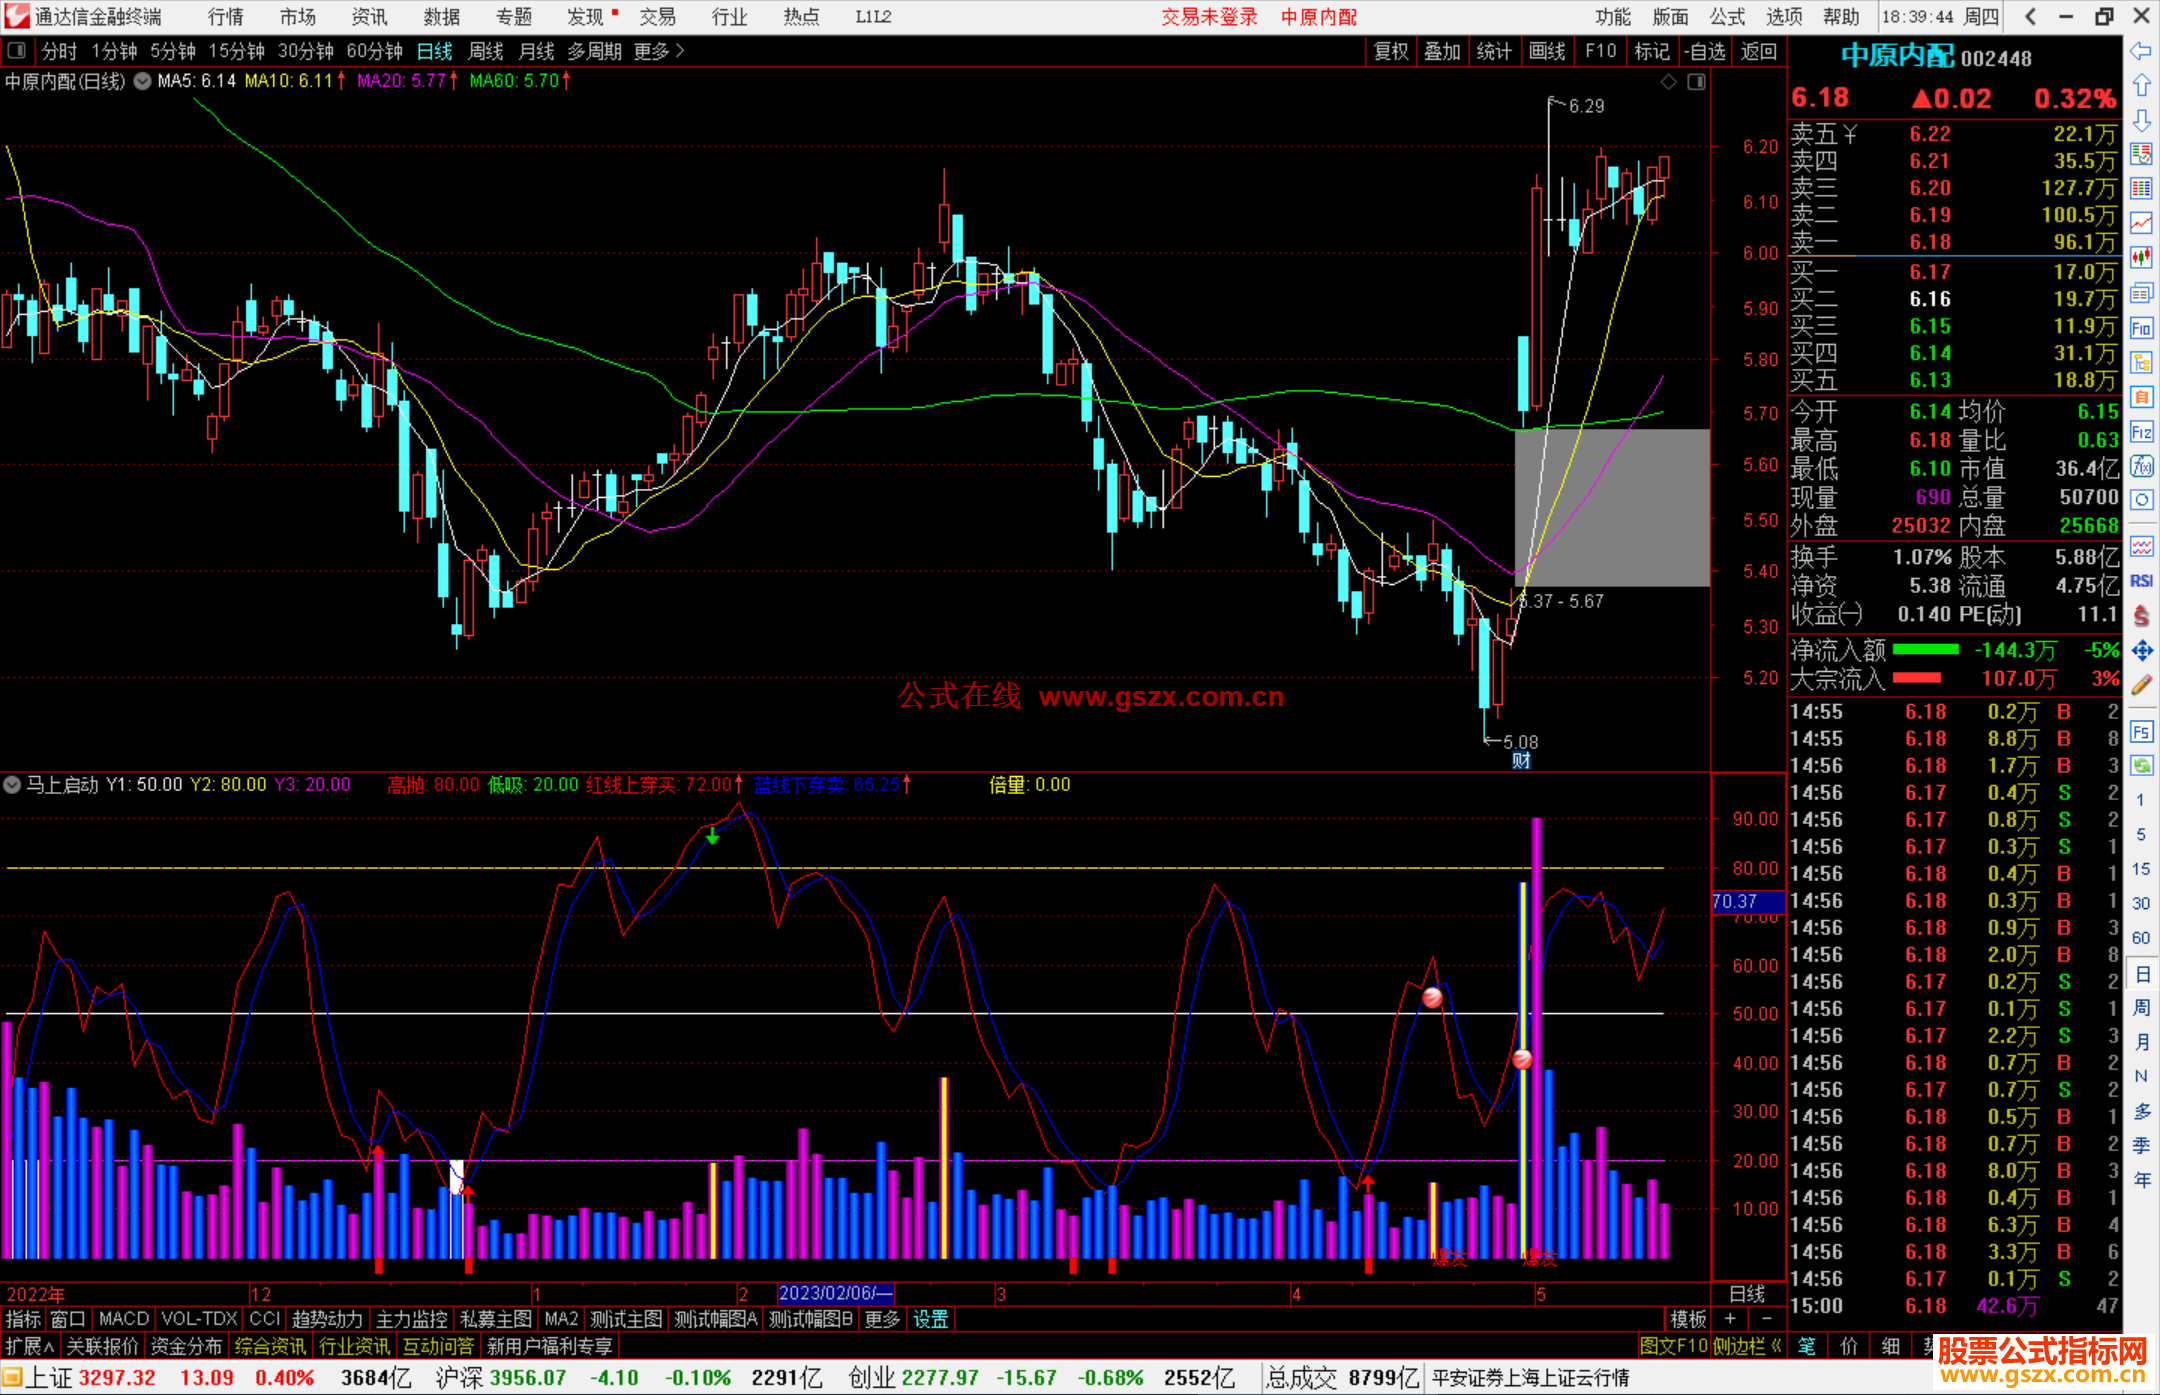Expand the 扩展 panel at bottom left

click(30, 1346)
